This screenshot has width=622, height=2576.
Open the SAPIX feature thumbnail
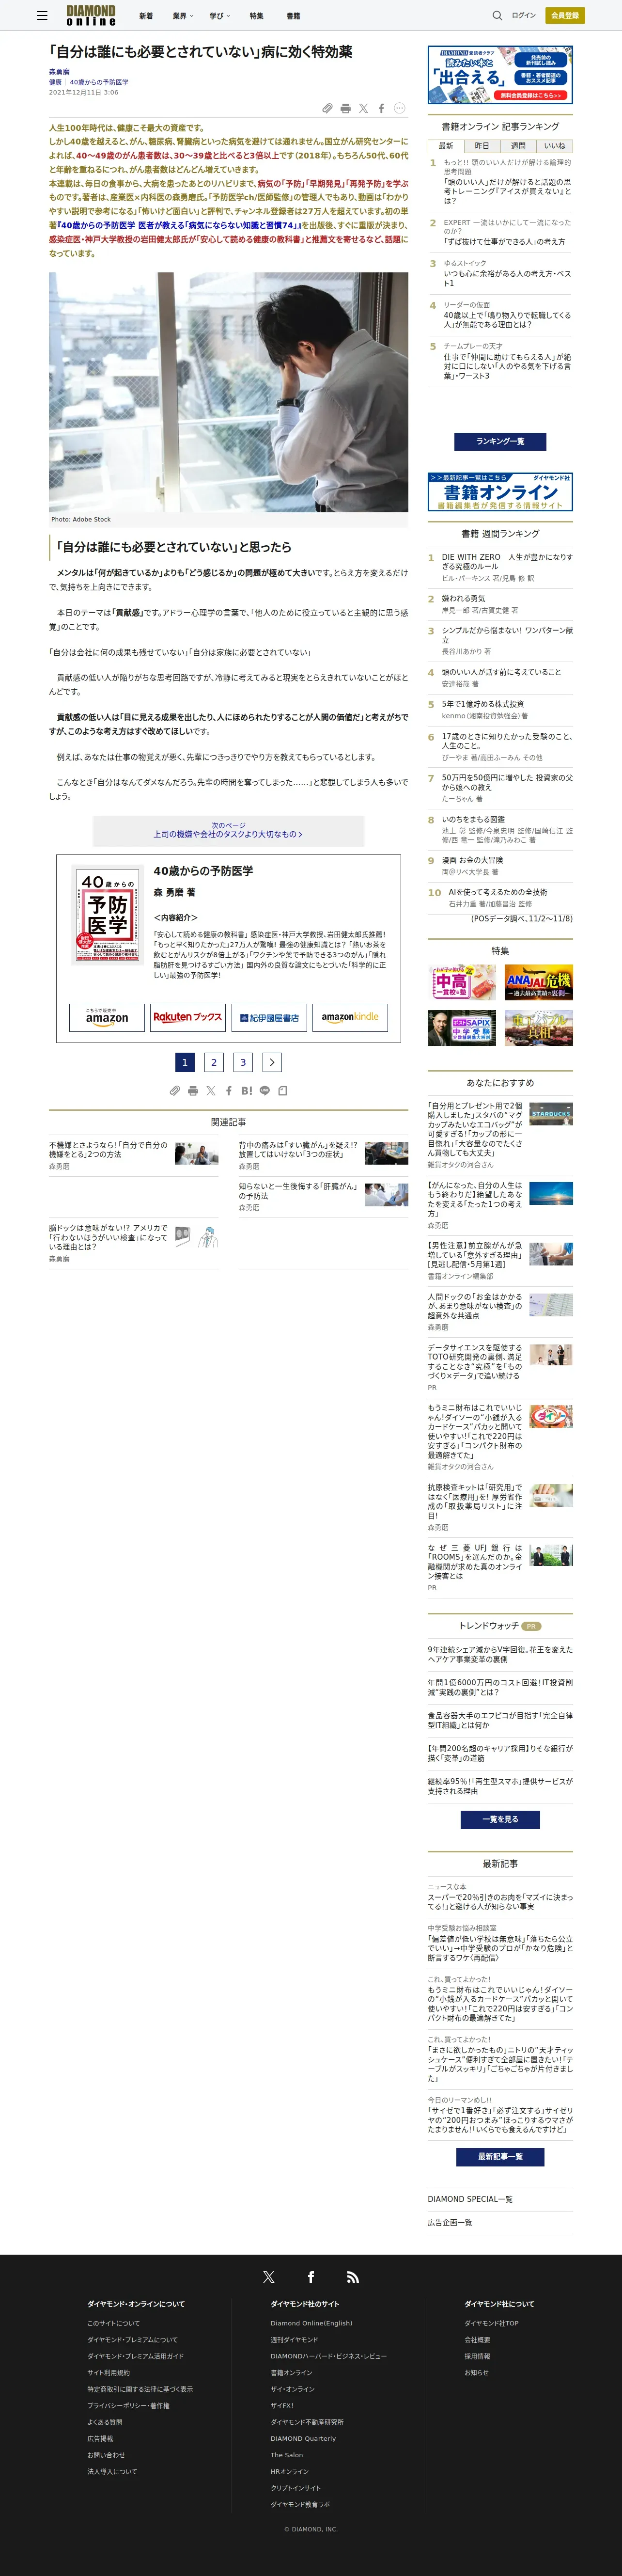pyautogui.click(x=462, y=1028)
